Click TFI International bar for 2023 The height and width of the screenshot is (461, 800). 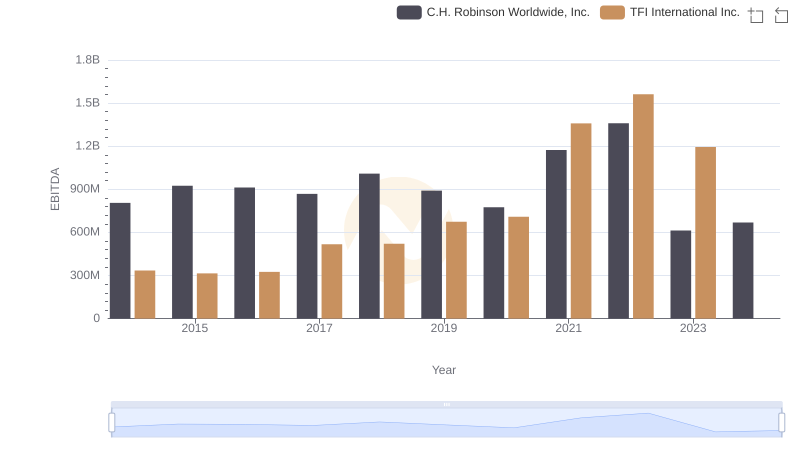click(705, 232)
